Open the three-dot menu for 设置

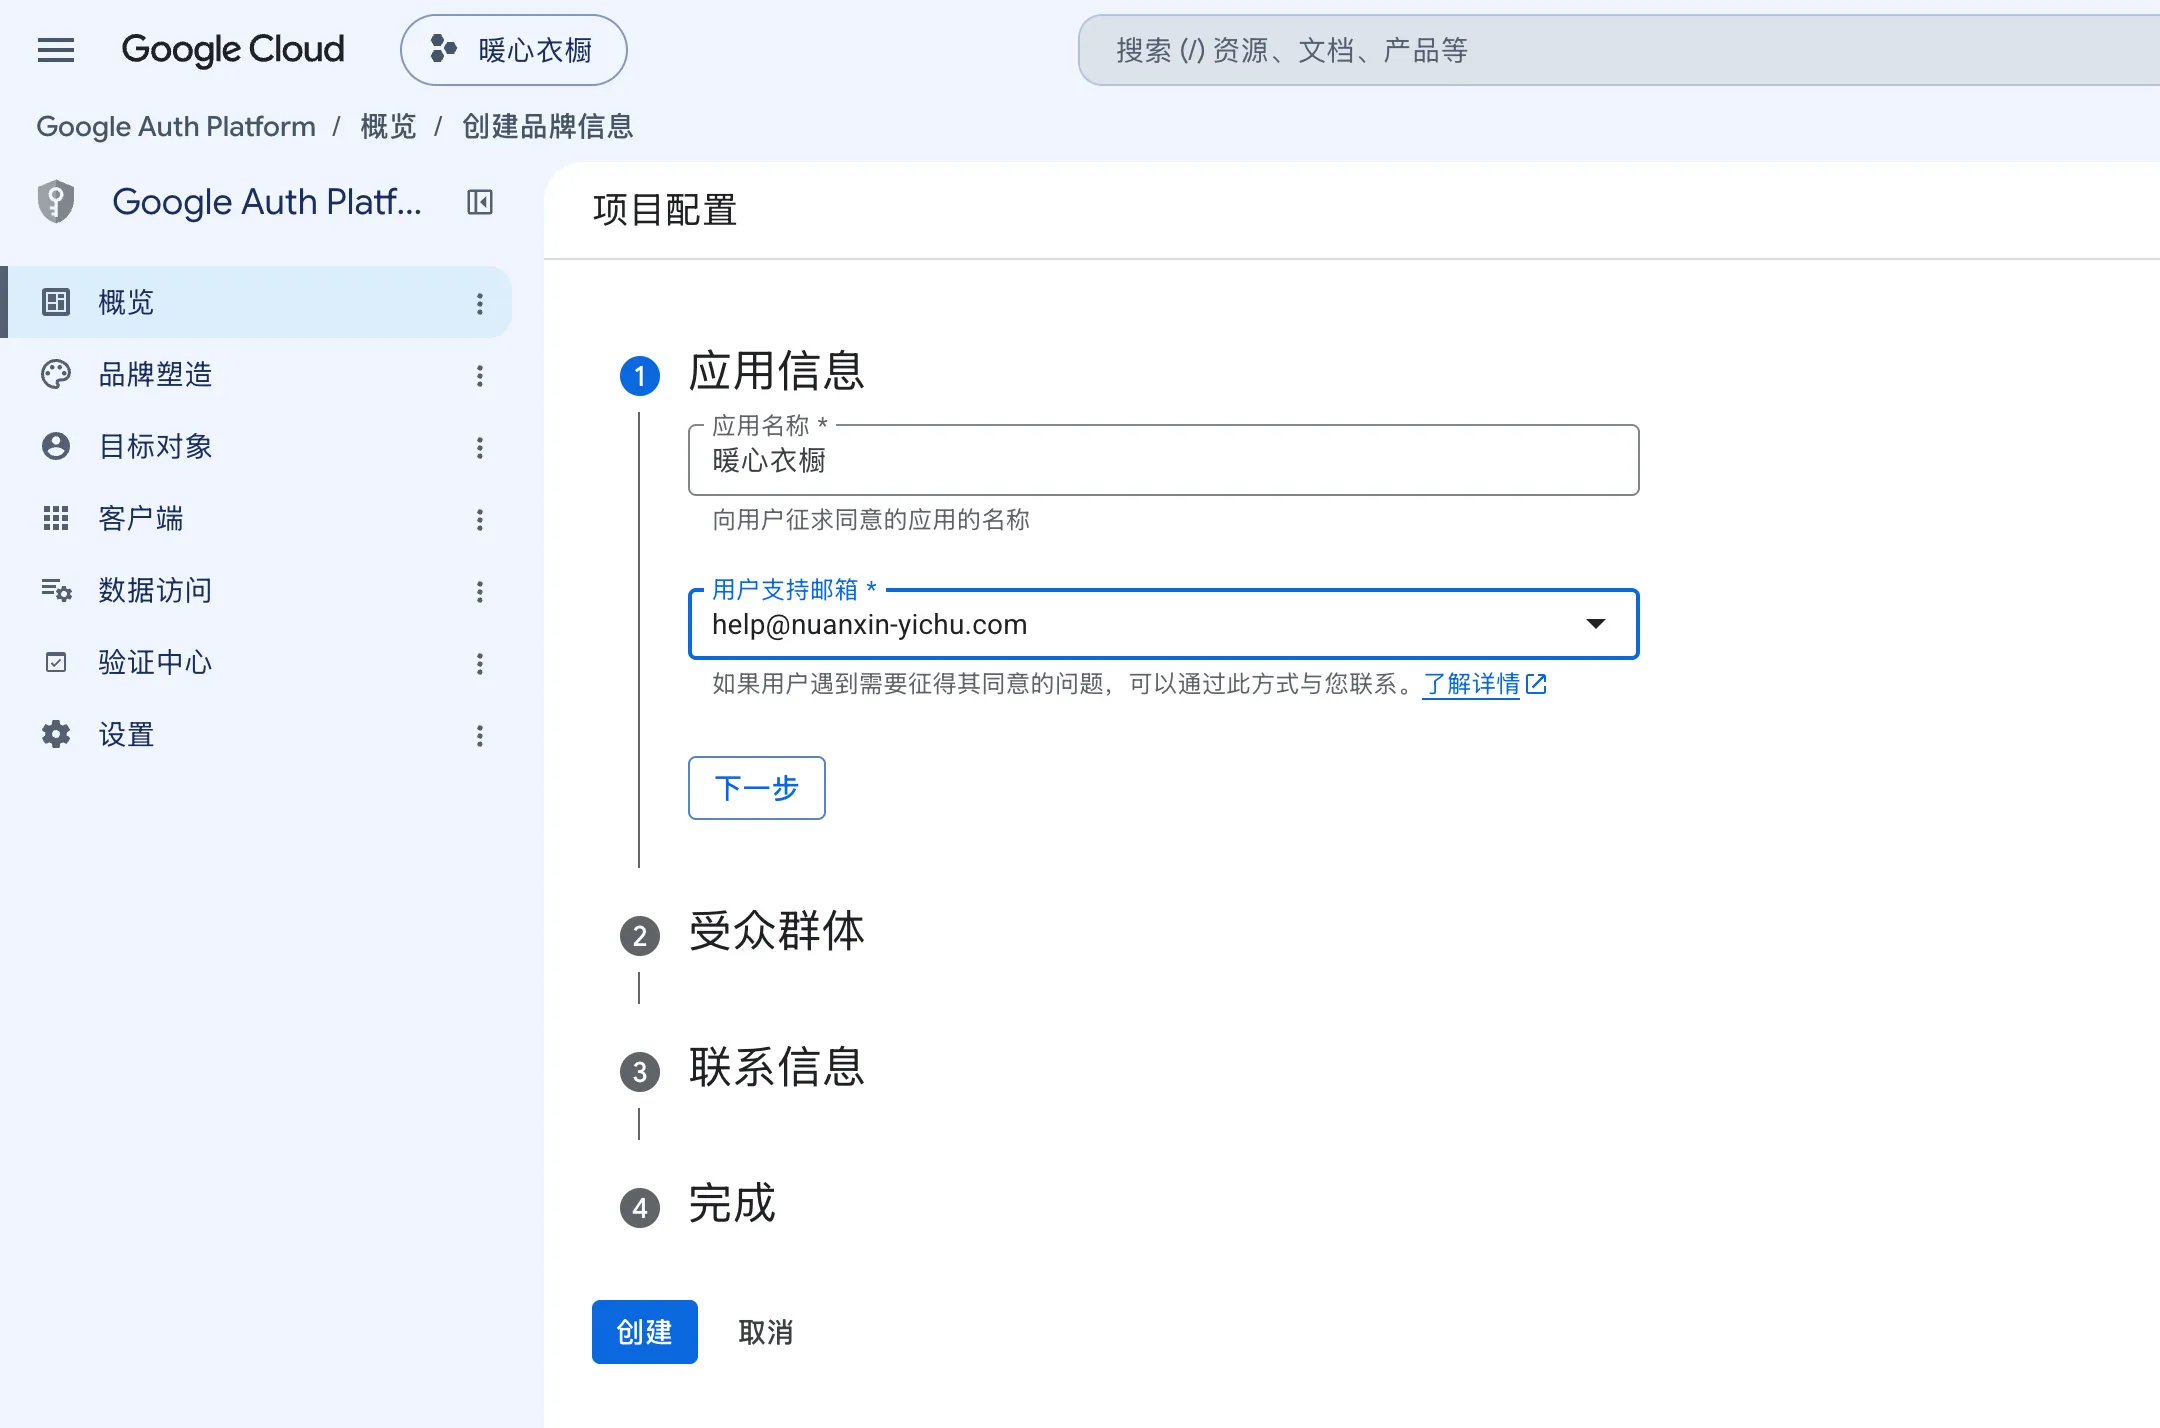point(480,735)
